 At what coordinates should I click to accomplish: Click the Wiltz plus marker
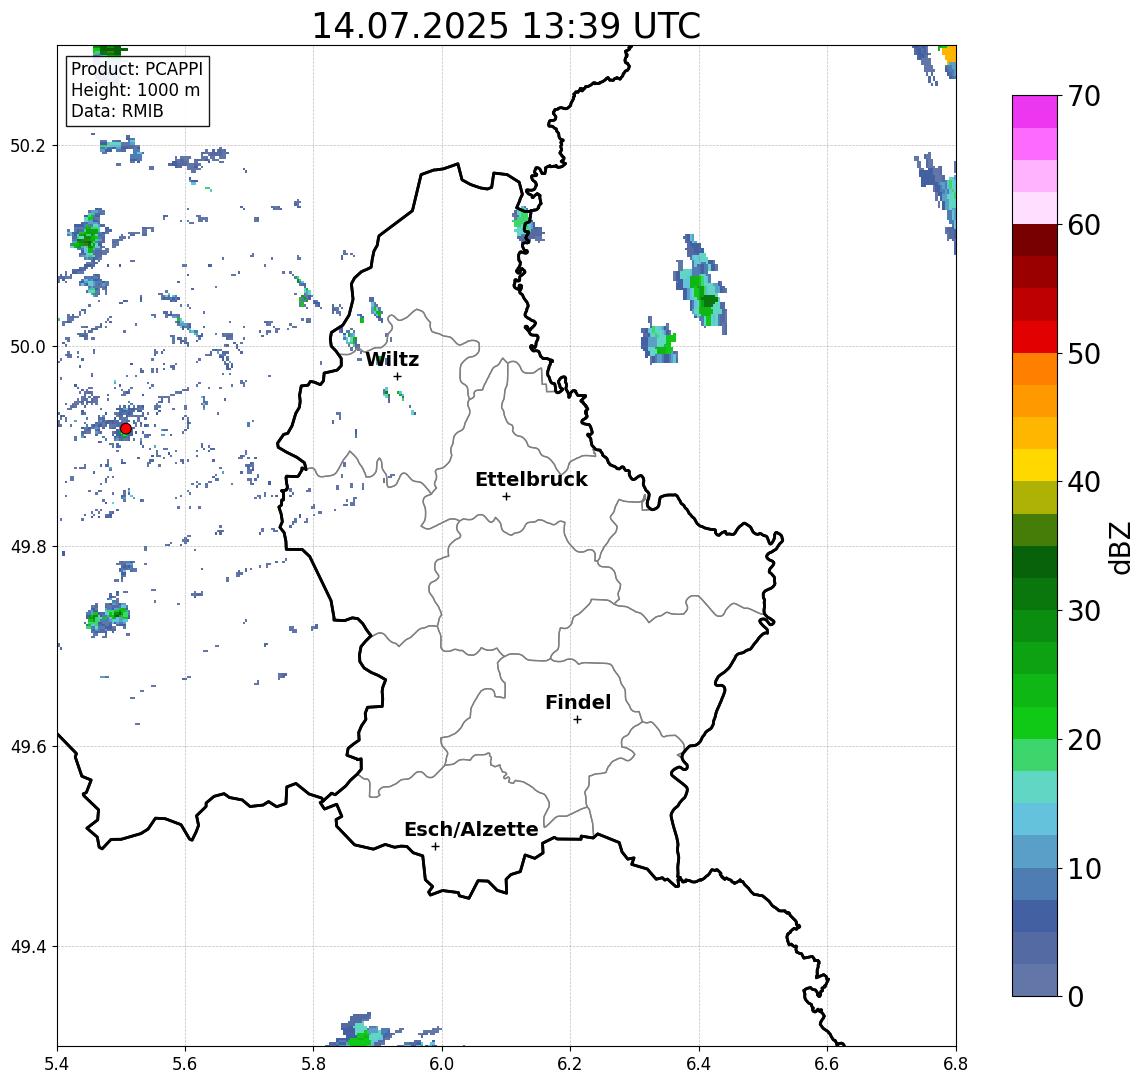397,377
